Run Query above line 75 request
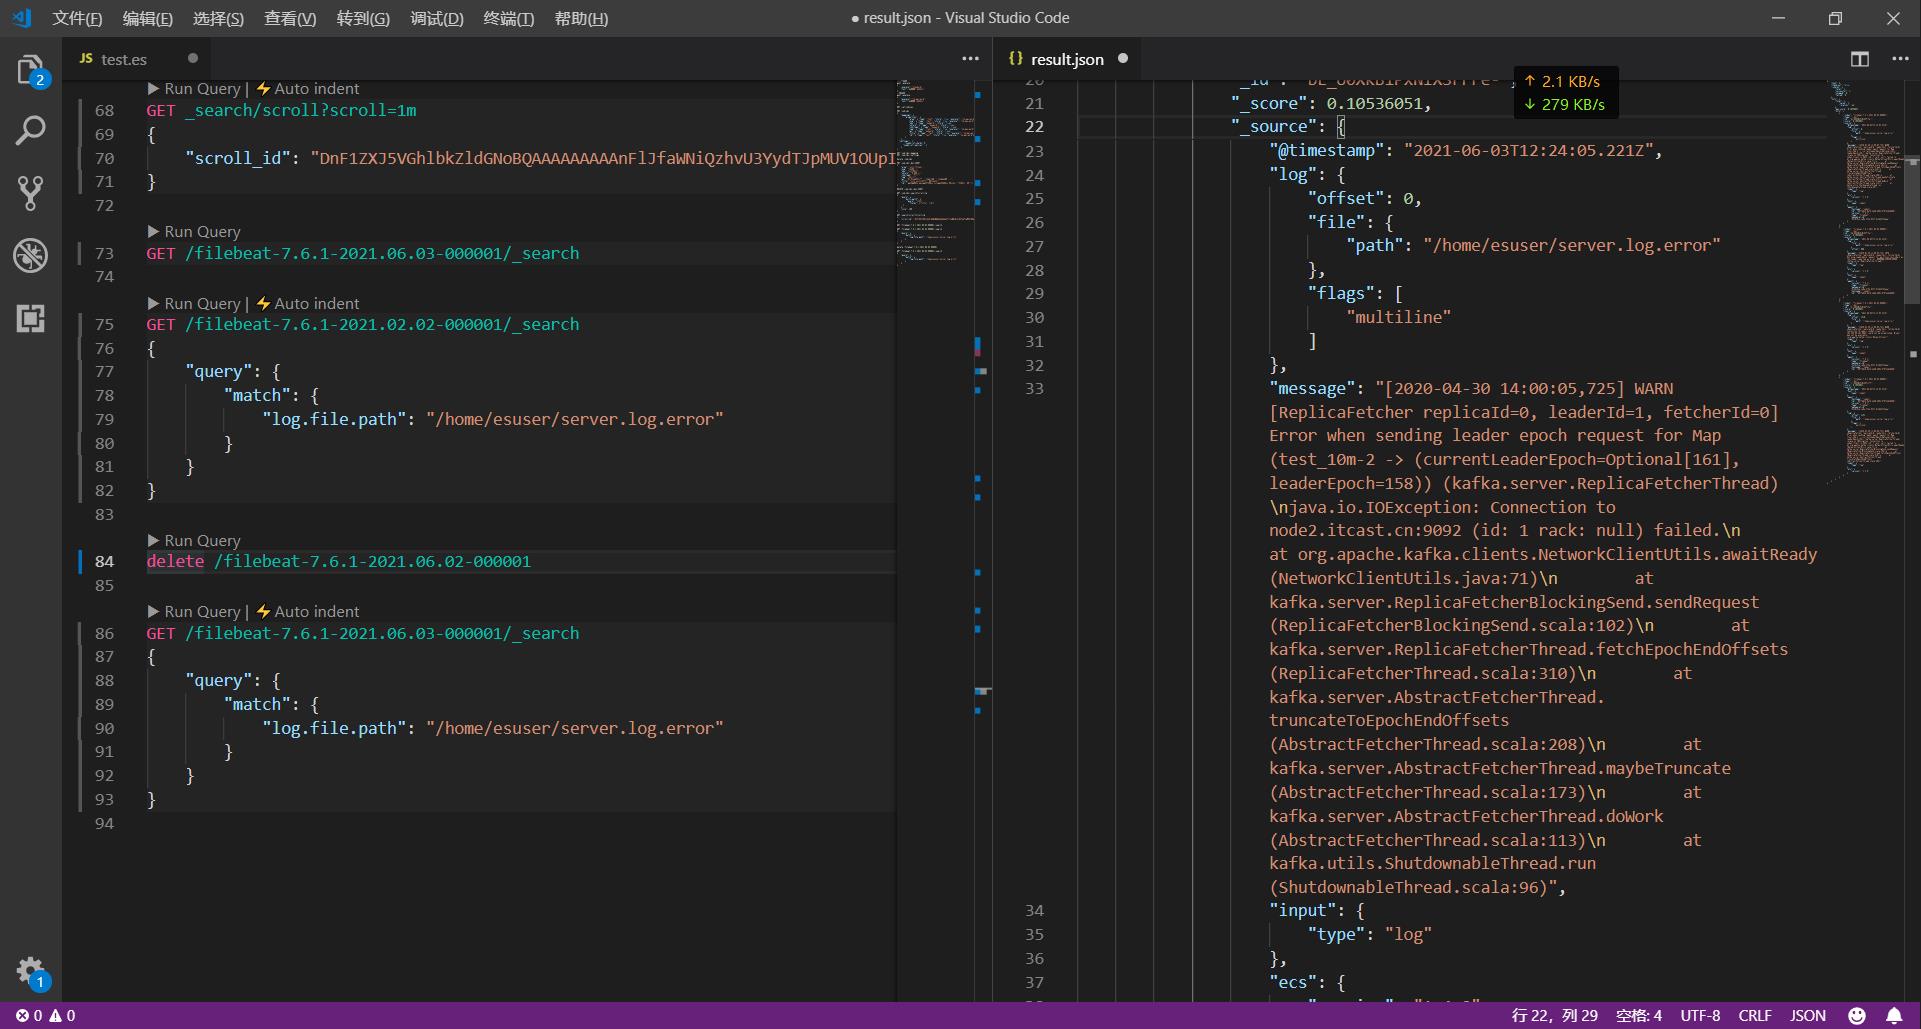This screenshot has height=1029, width=1921. pos(194,303)
